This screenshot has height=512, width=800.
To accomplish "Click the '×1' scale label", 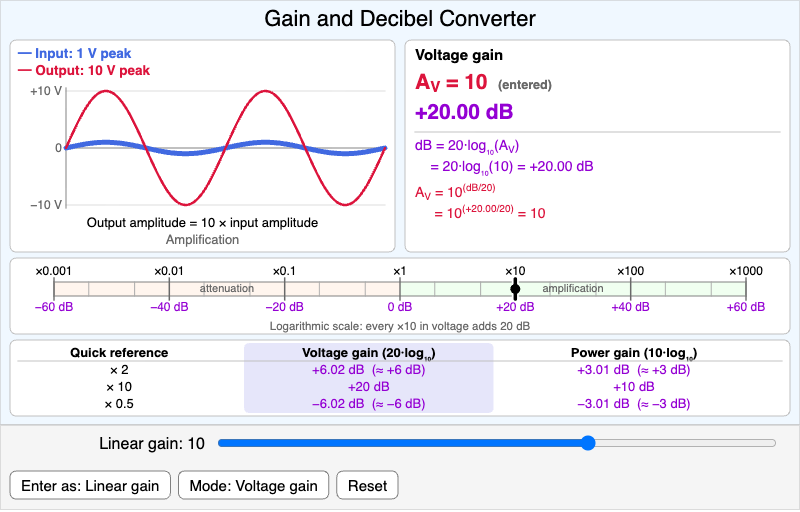I will point(399,271).
